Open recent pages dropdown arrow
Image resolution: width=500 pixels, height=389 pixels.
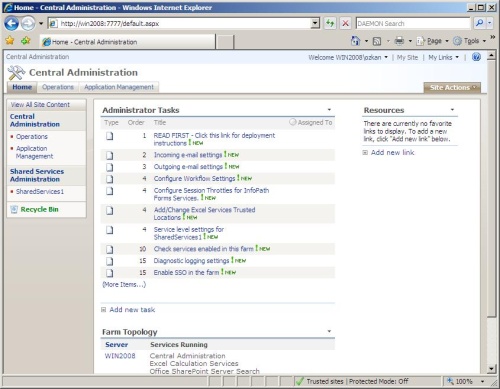pyautogui.click(x=41, y=23)
